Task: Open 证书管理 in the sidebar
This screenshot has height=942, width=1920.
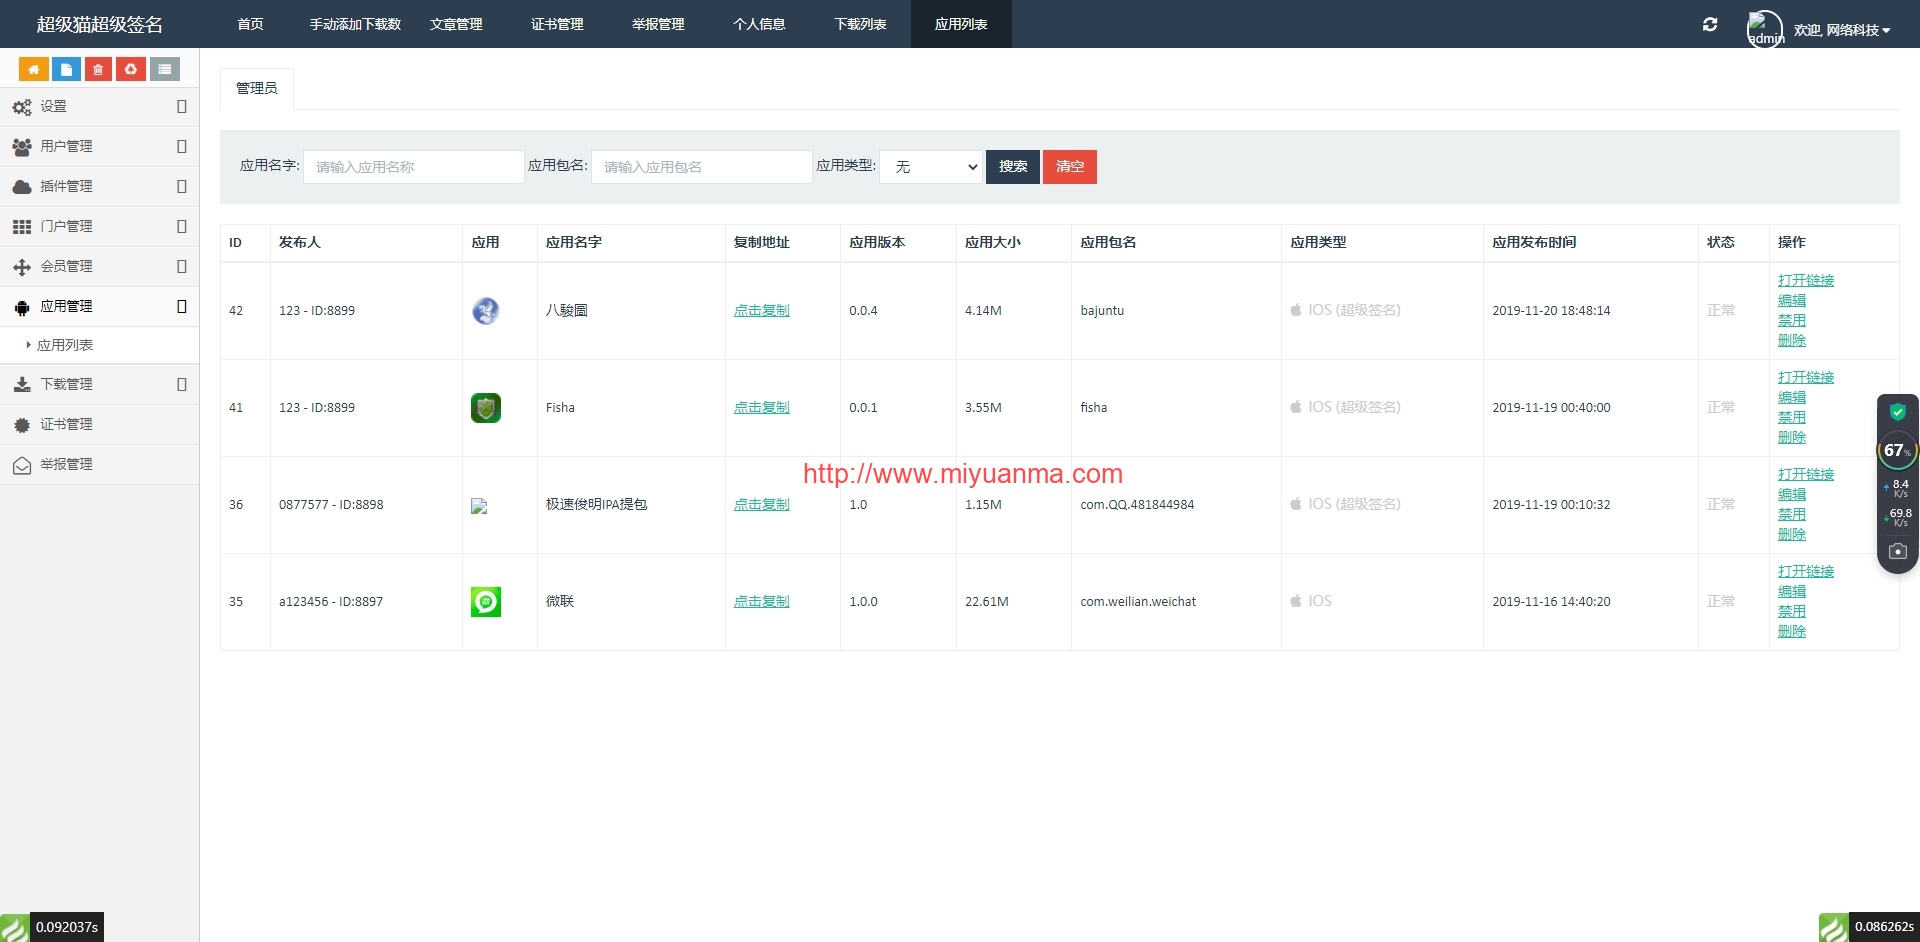Action: 99,425
